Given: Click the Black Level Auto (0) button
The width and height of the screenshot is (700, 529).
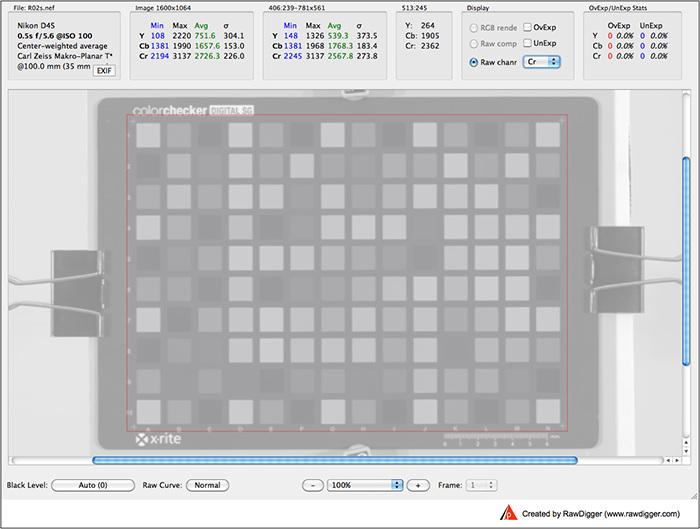Looking at the screenshot, I should point(93,485).
